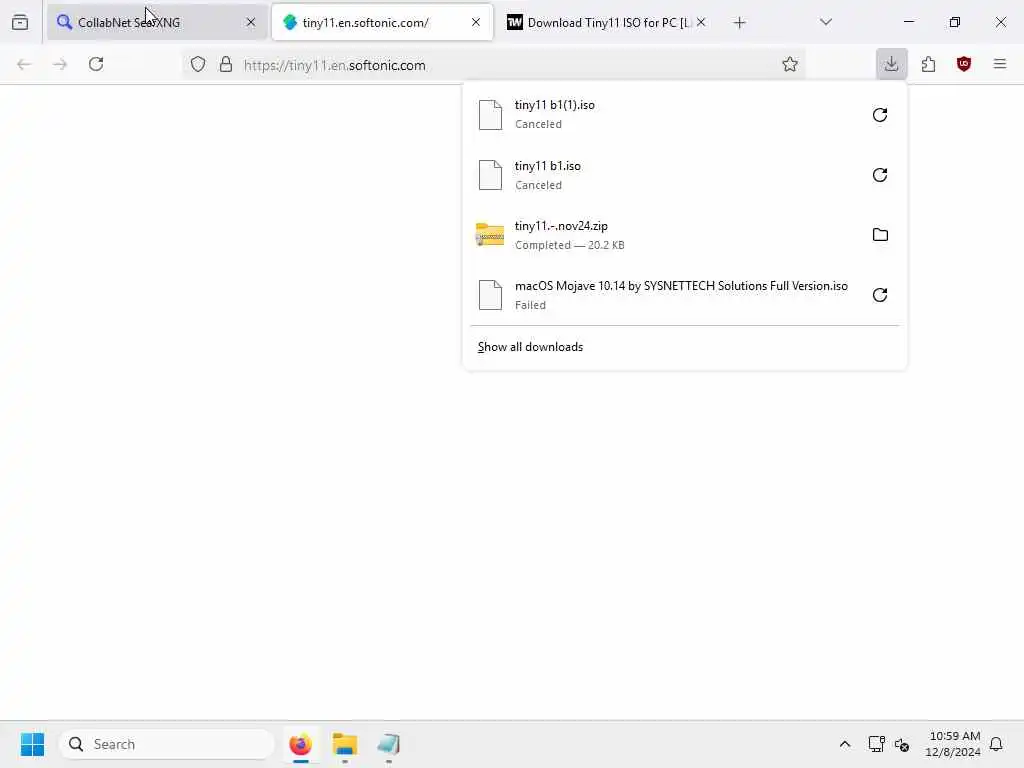Switch to CollabNet SearXNG tab
1024x768 pixels.
tap(157, 22)
